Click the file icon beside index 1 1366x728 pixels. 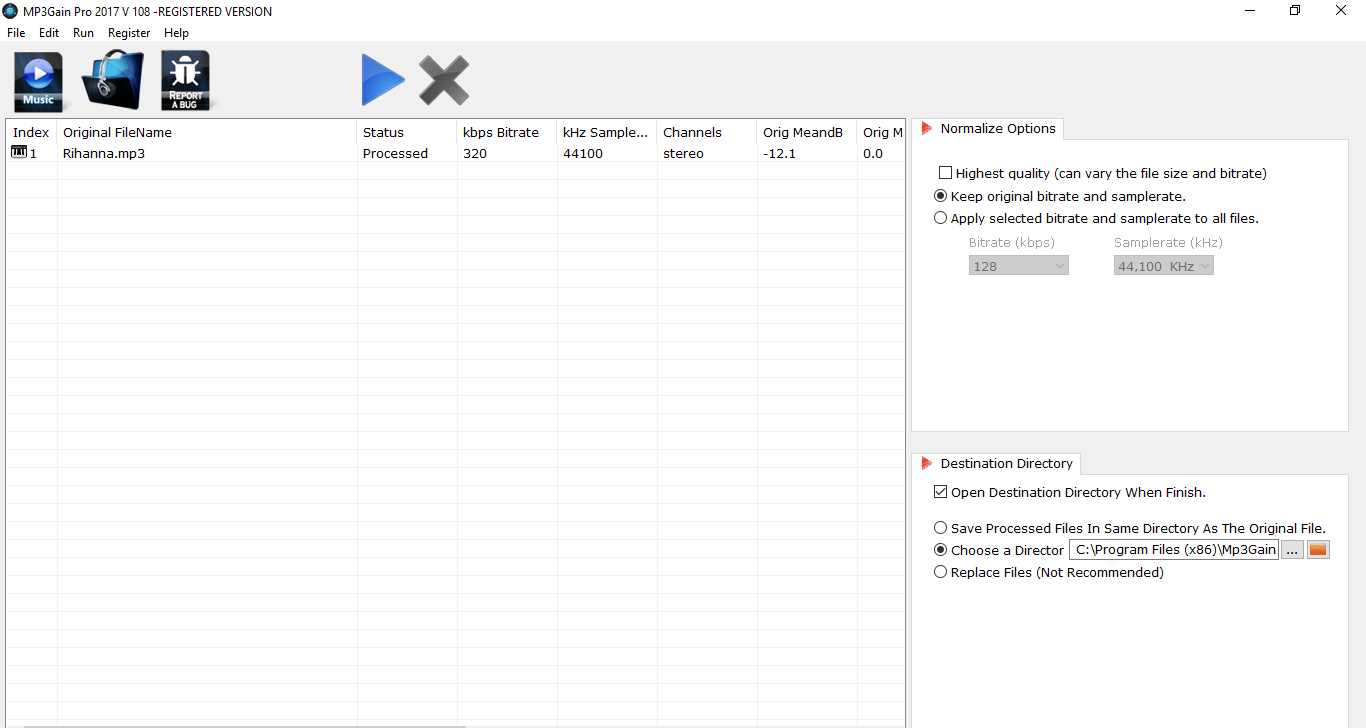point(19,152)
